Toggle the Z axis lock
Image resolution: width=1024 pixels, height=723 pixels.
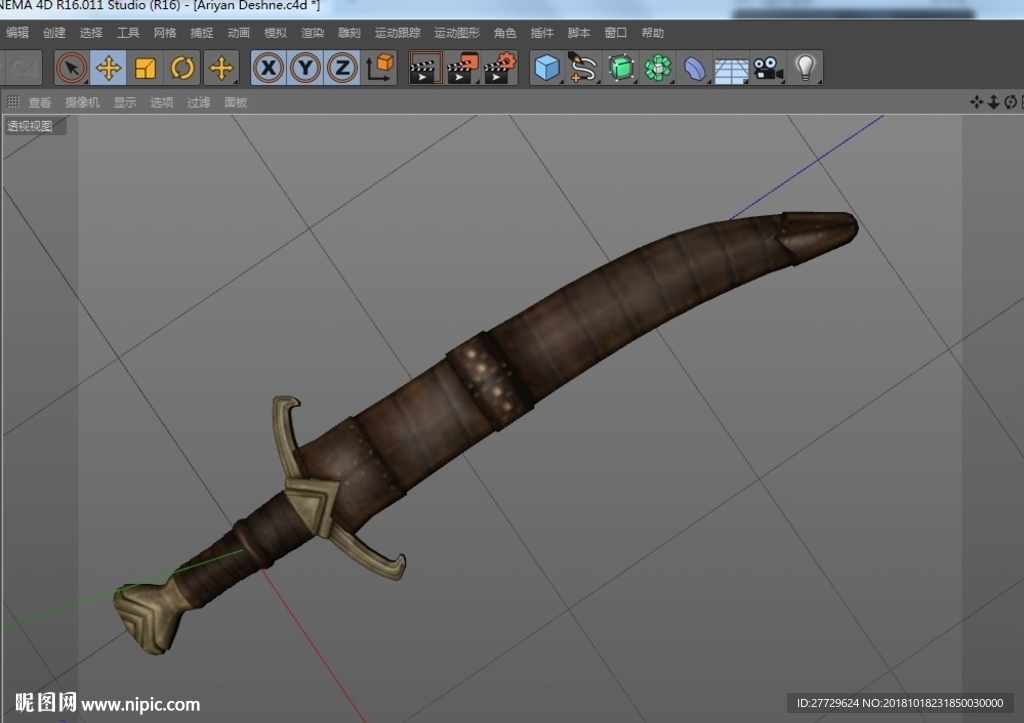tap(342, 68)
